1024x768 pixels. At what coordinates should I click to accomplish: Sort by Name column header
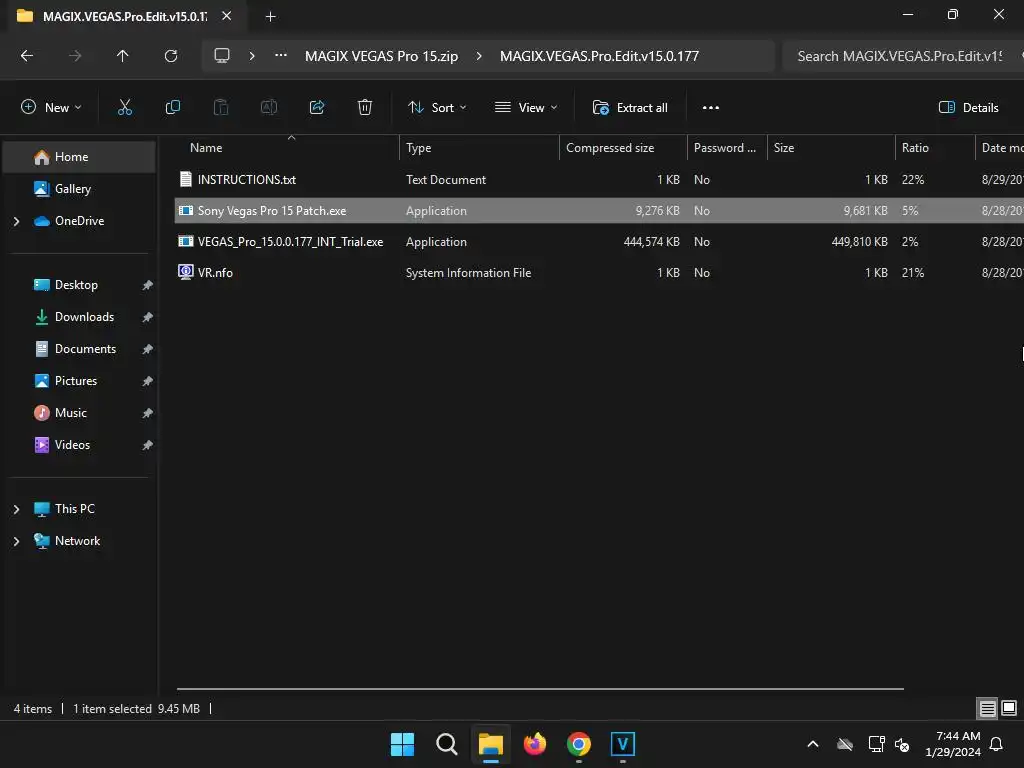point(287,148)
